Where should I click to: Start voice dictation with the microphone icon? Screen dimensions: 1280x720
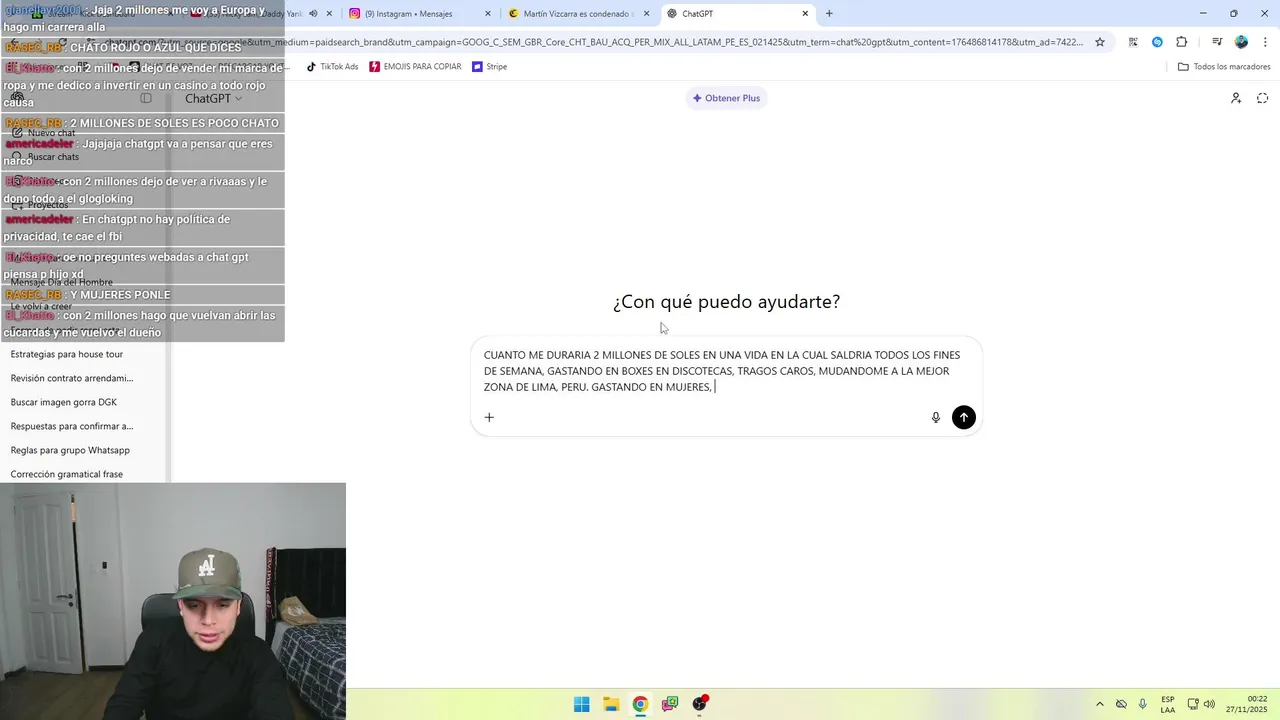pyautogui.click(x=936, y=418)
